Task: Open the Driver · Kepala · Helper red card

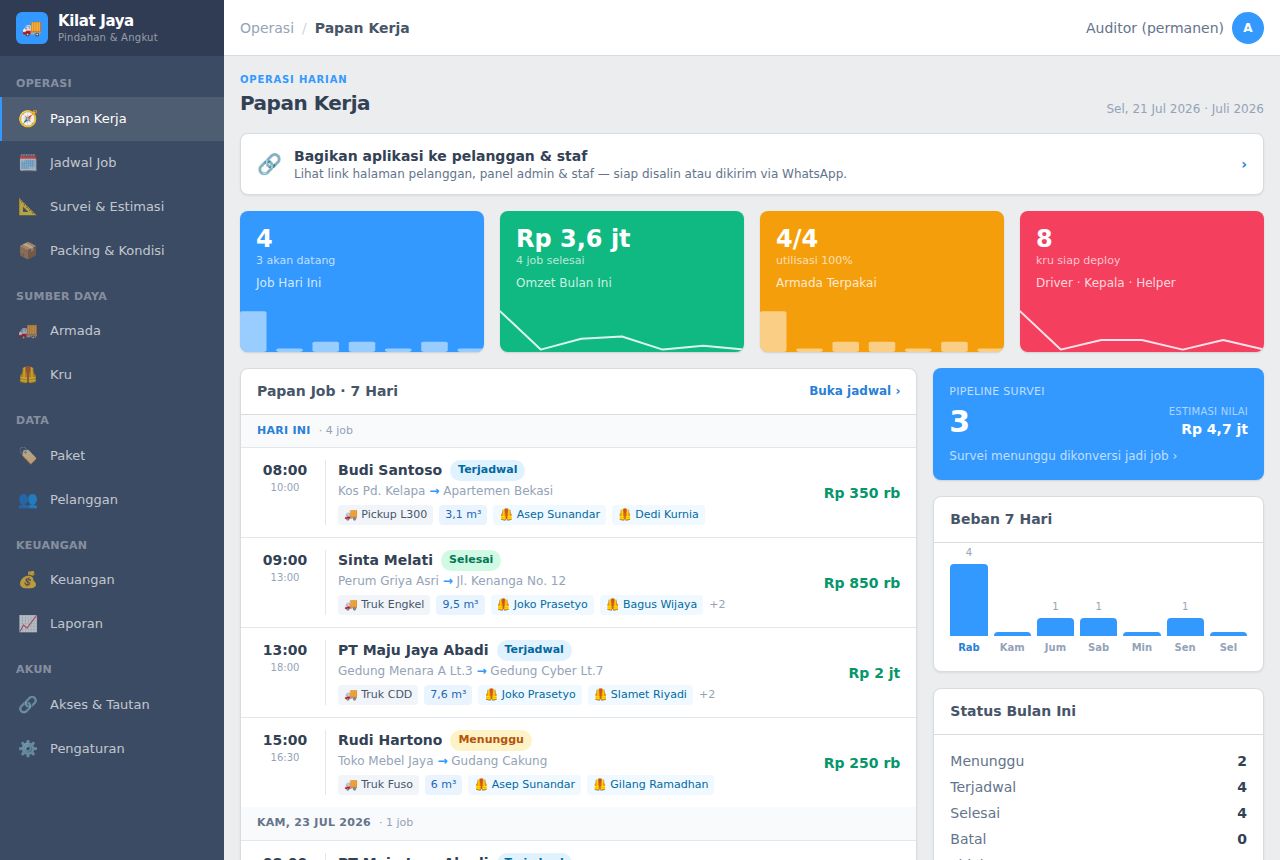Action: click(x=1142, y=281)
